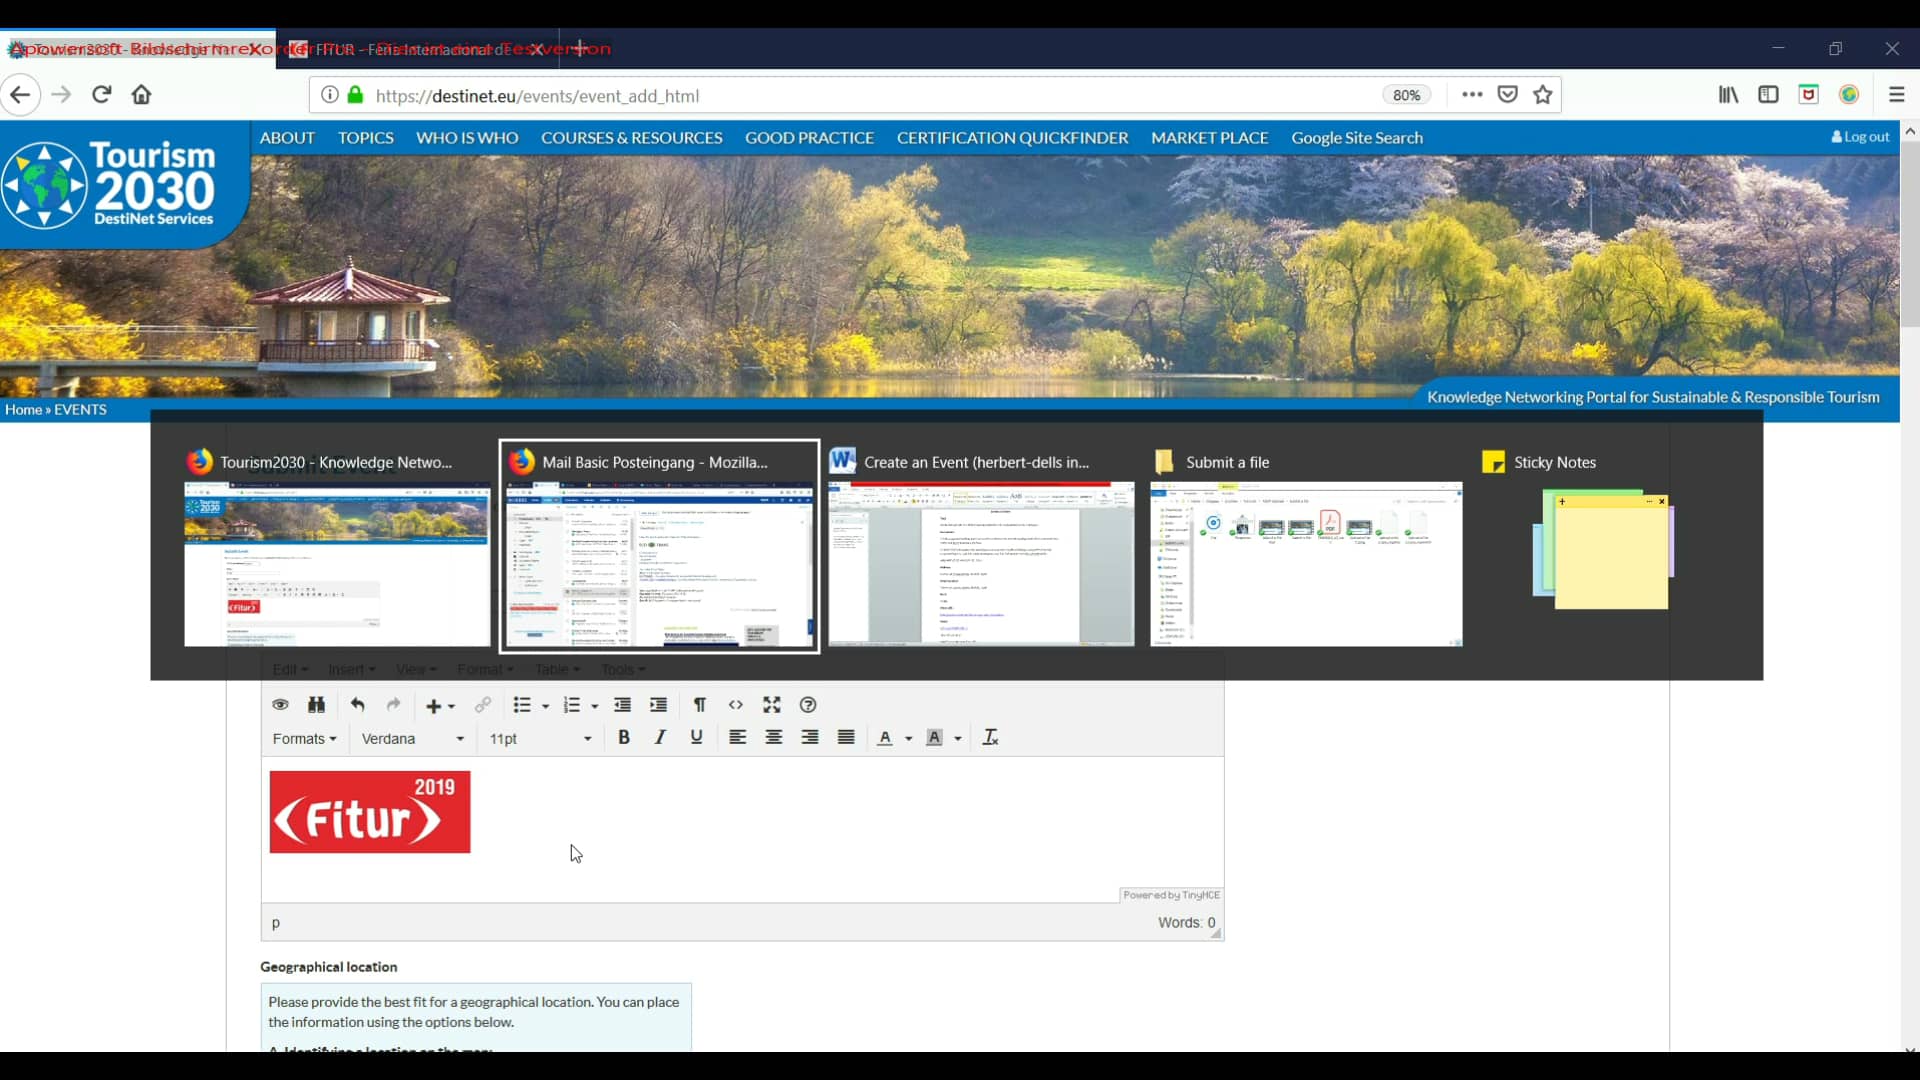
Task: Switch to Mail Basic Posteingang window thumbnail
Action: tap(659, 547)
